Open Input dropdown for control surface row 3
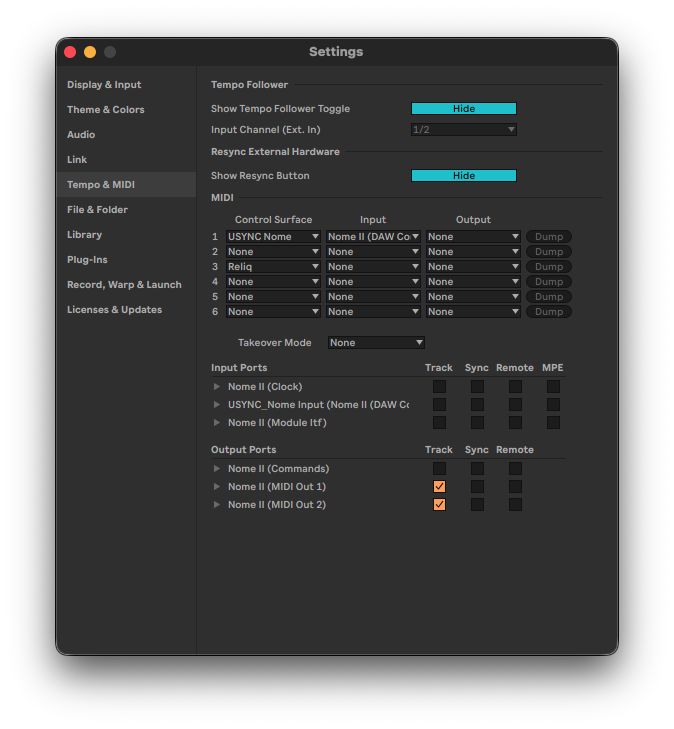674x729 pixels. [x=373, y=267]
